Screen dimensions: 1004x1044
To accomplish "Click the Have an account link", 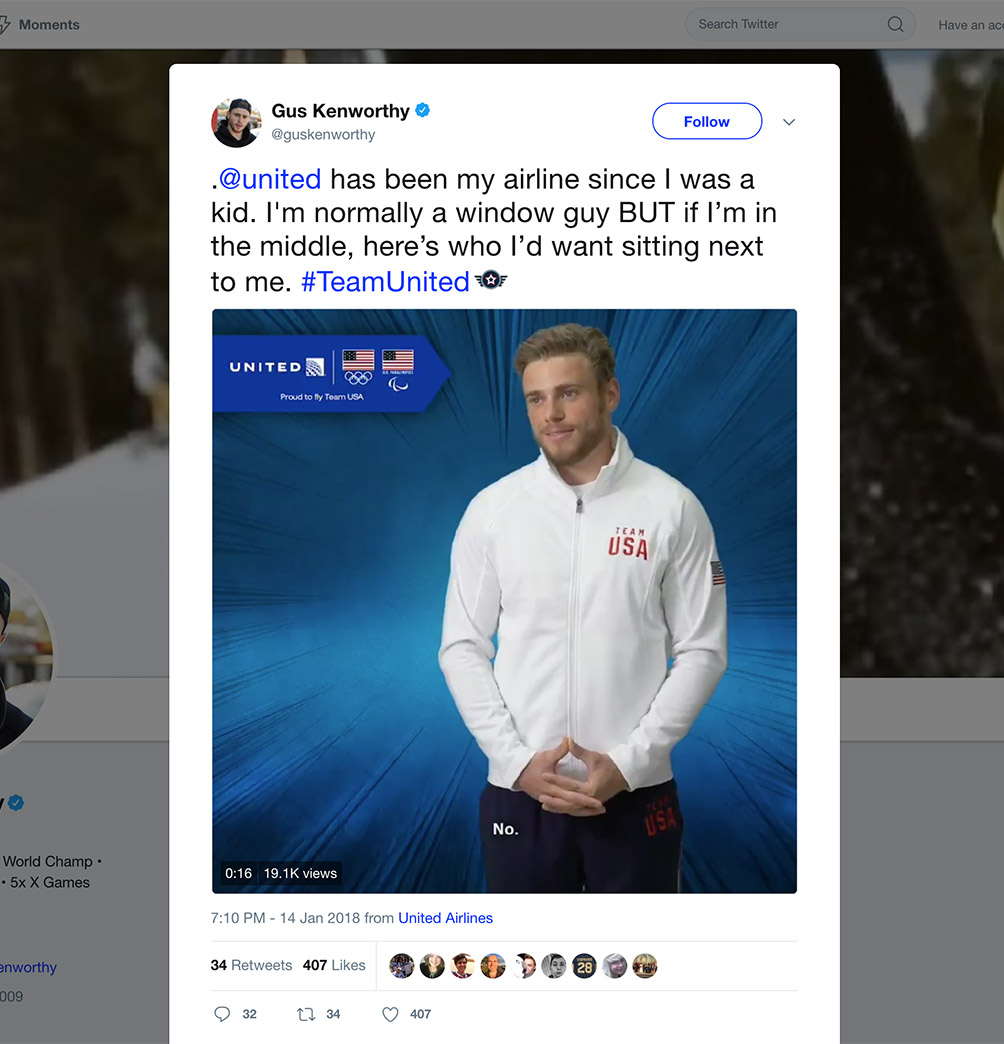I will click(x=970, y=25).
